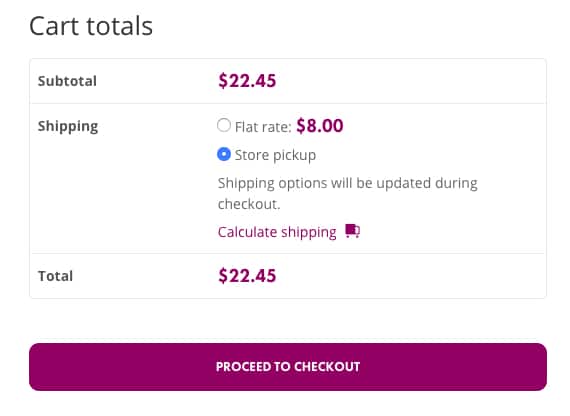Click the Cart totals heading
The width and height of the screenshot is (570, 416).
pos(91,26)
